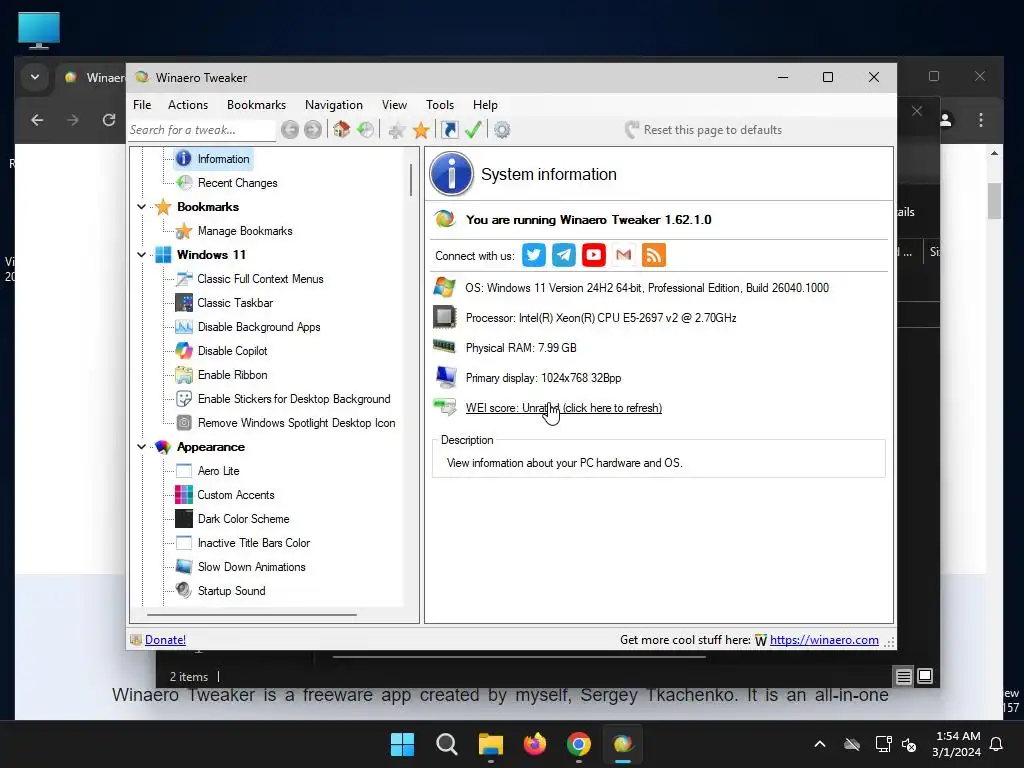Image resolution: width=1024 pixels, height=768 pixels.
Task: Click the Disable Copilot icon in tree
Action: tap(184, 351)
